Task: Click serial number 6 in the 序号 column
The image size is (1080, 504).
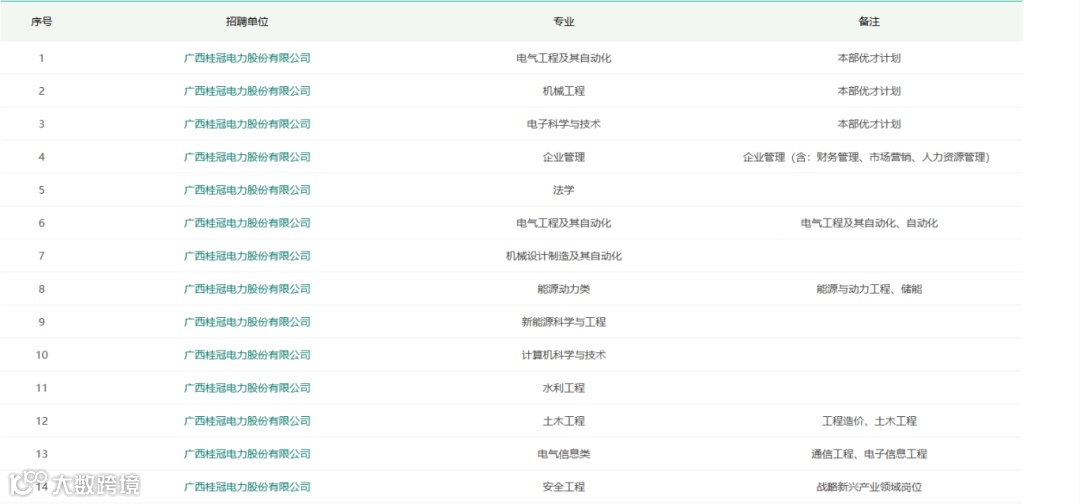Action: tap(41, 223)
